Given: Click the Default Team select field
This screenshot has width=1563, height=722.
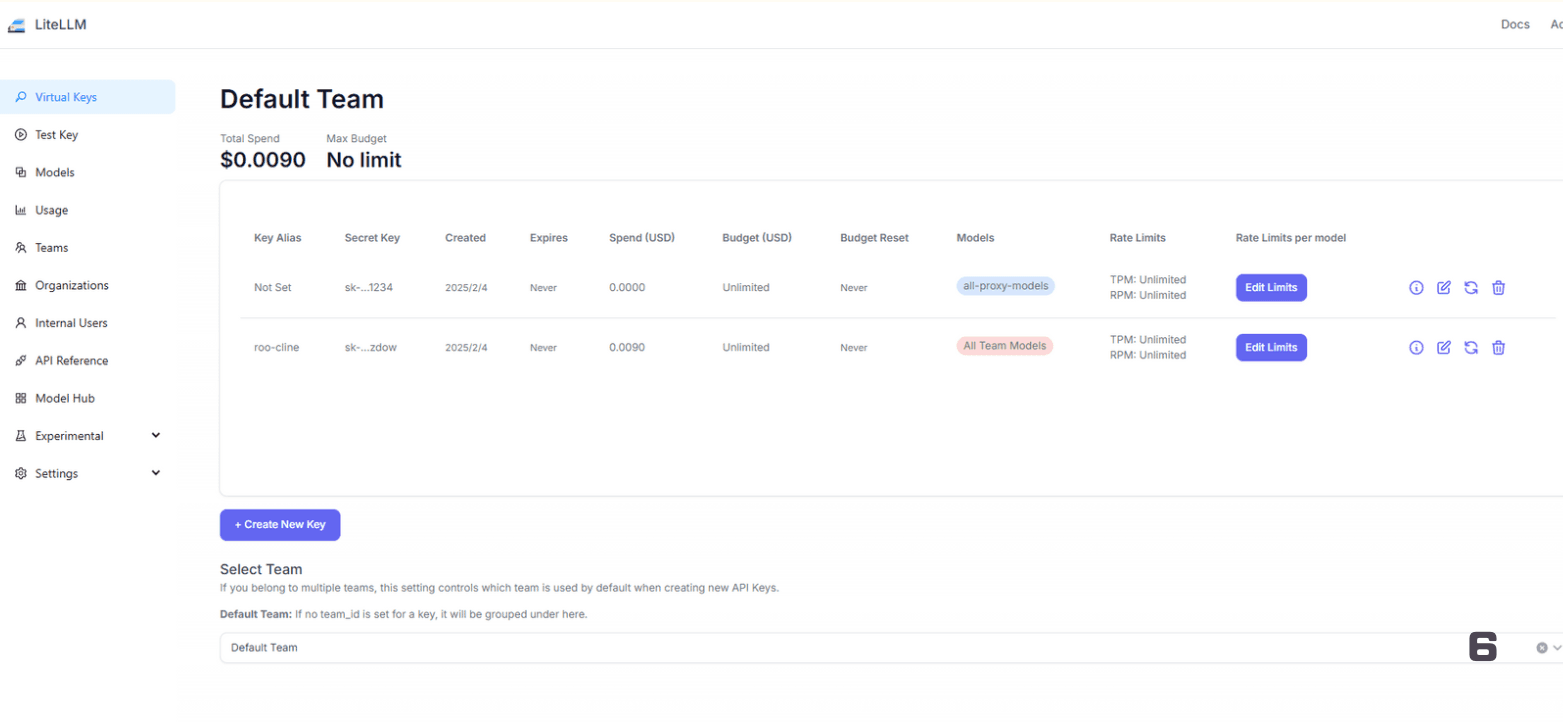Looking at the screenshot, I should click(x=800, y=648).
